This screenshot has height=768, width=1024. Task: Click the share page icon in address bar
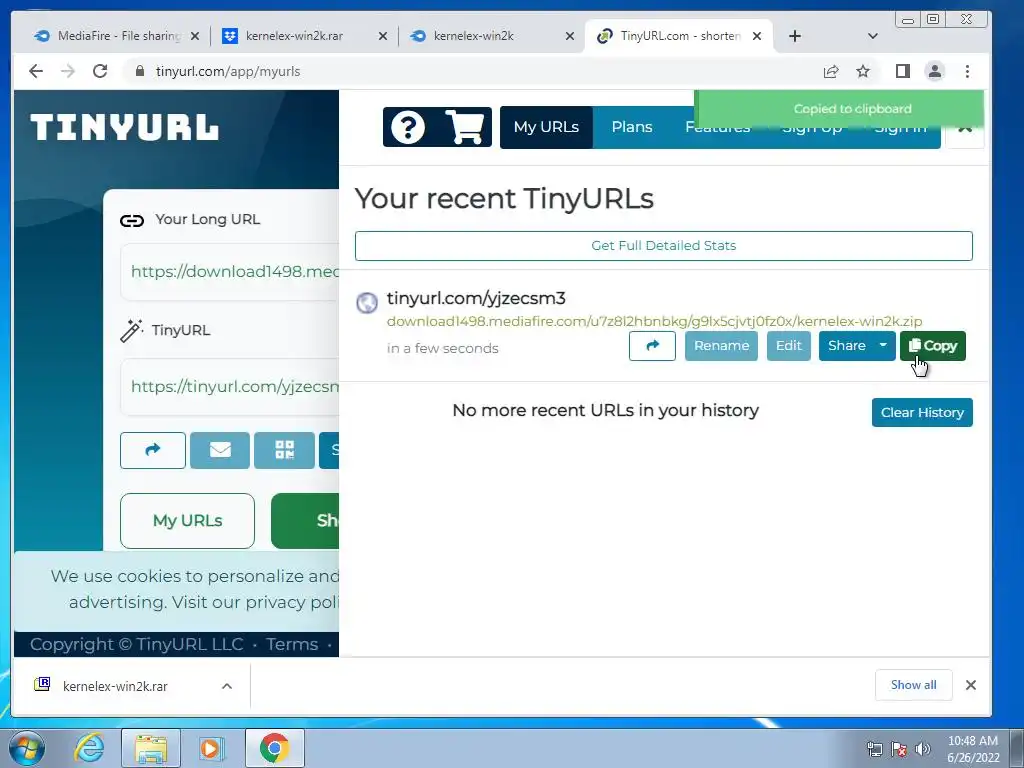(x=831, y=71)
